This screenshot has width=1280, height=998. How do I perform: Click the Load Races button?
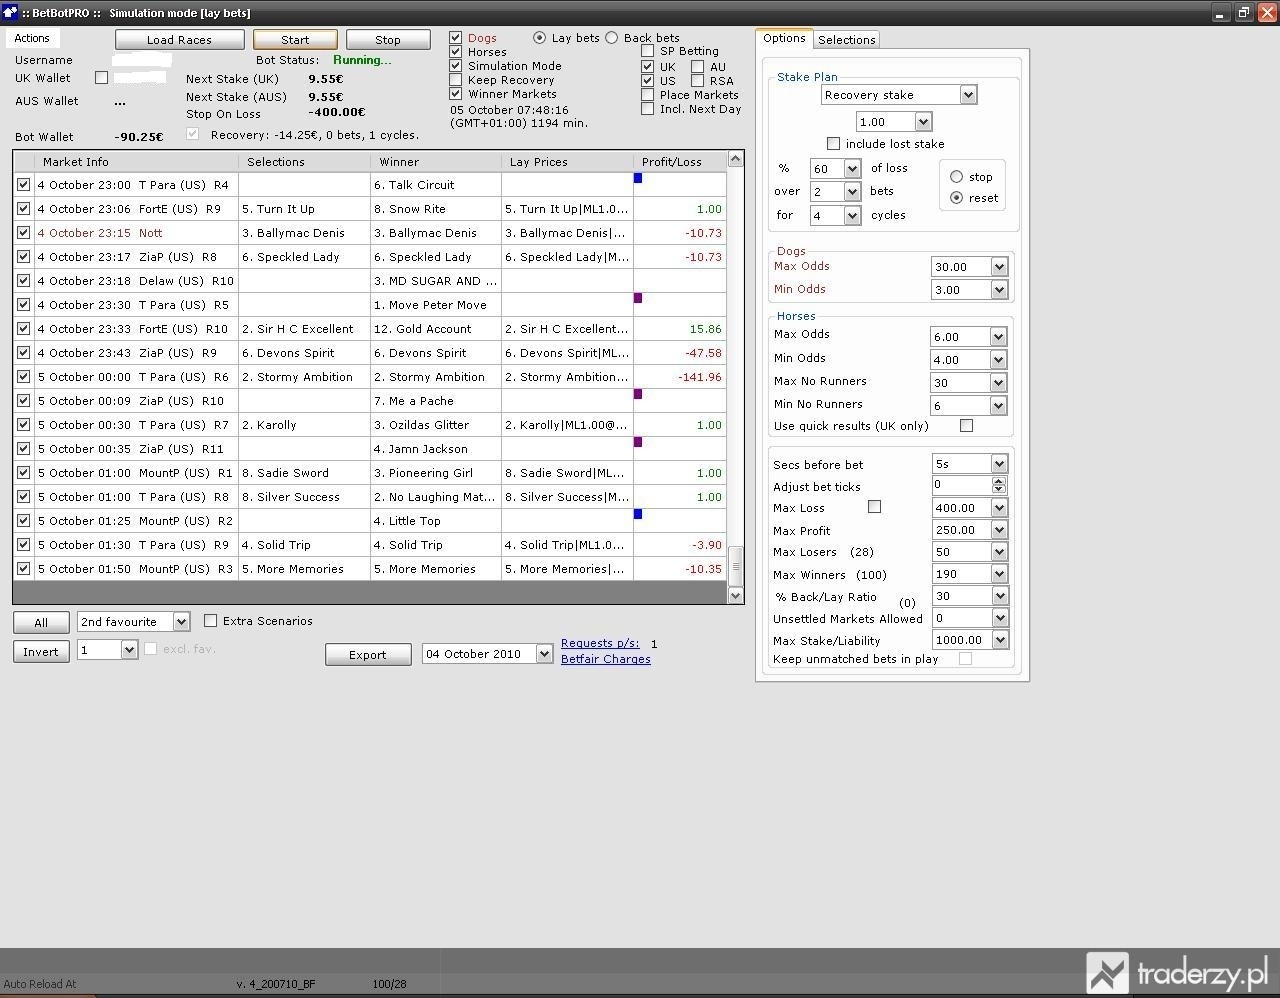point(179,40)
